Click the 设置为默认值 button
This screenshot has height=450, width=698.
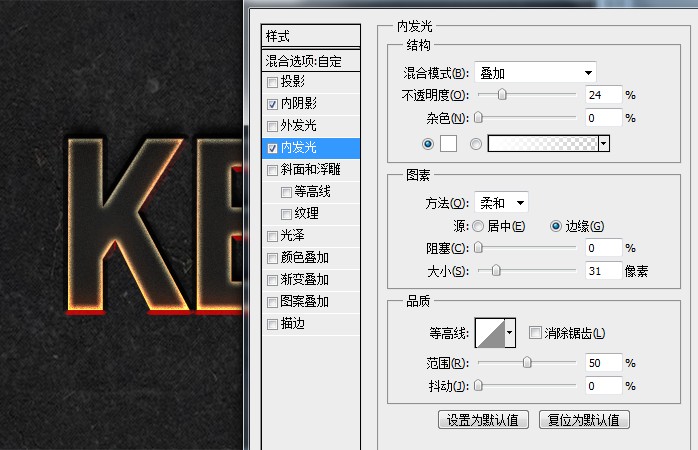pos(483,420)
